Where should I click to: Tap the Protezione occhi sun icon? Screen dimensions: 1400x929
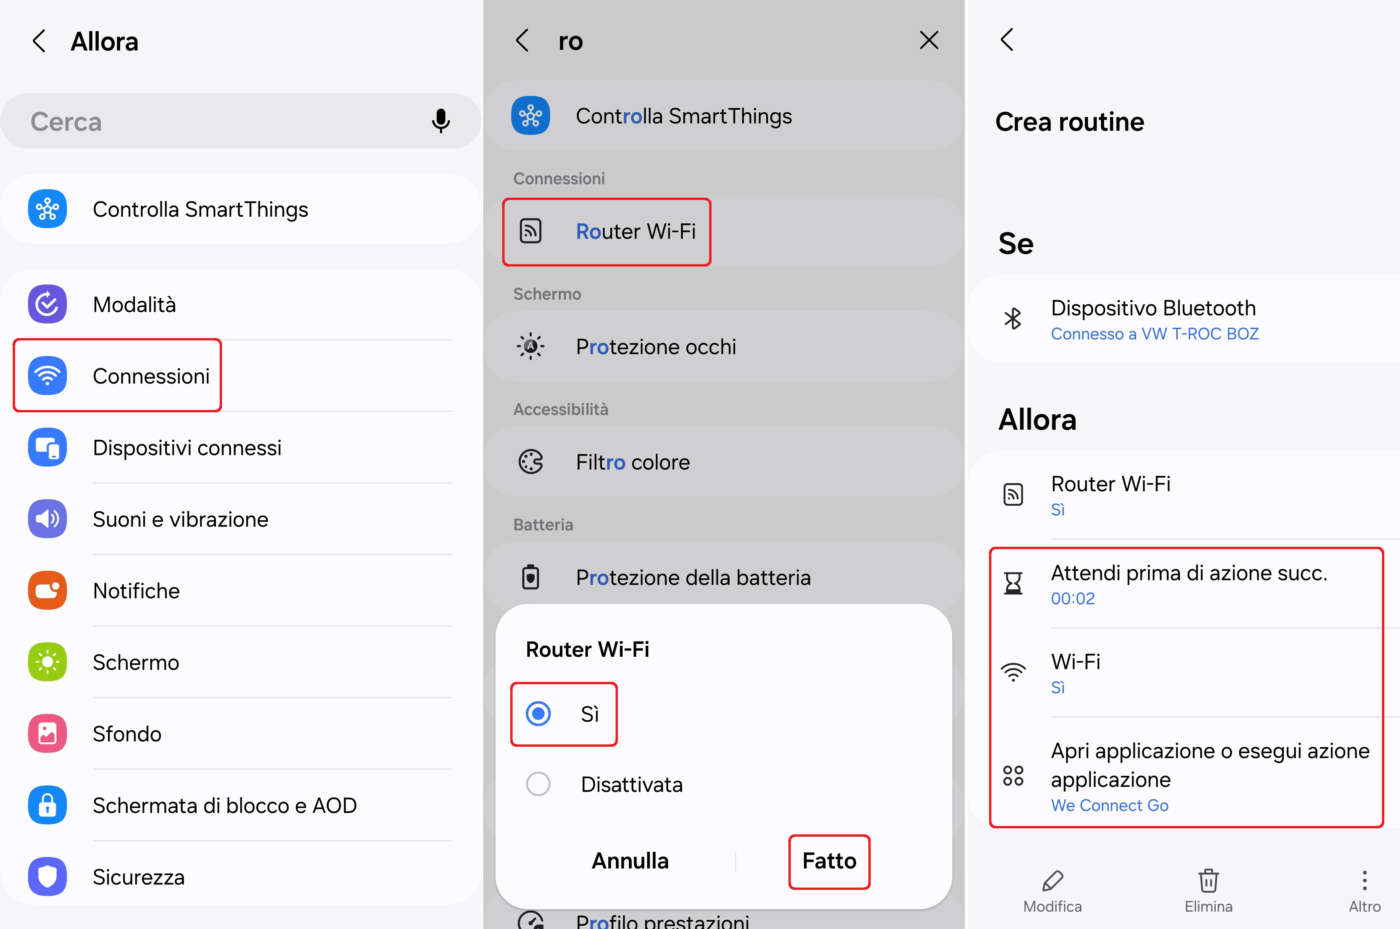[x=531, y=347]
